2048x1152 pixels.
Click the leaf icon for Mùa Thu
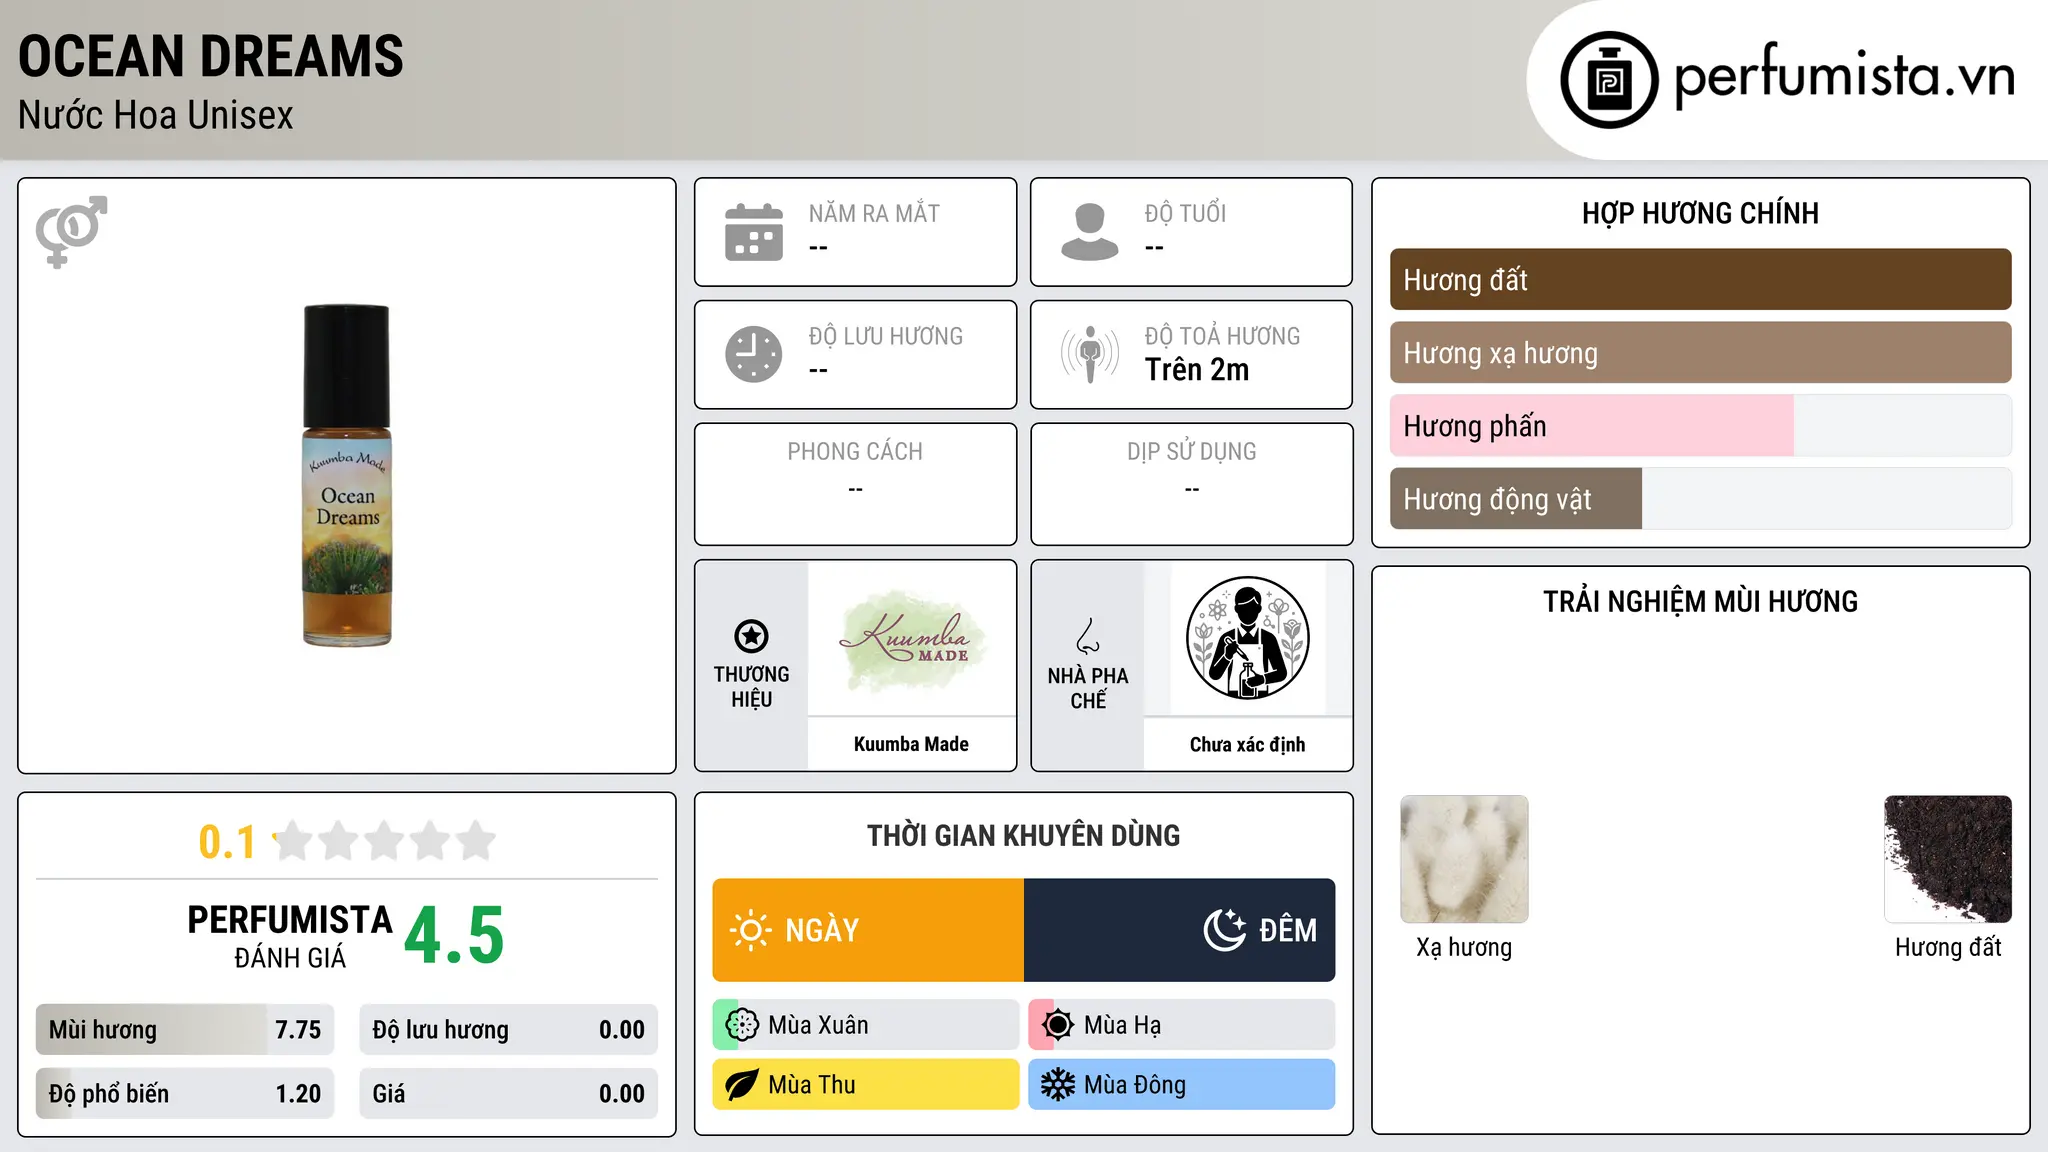[742, 1085]
